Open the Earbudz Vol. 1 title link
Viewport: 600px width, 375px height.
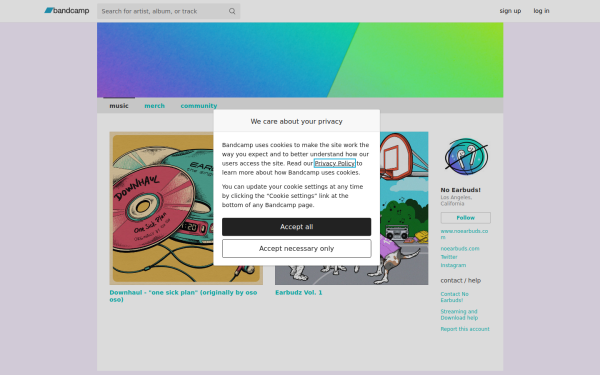tap(298, 292)
